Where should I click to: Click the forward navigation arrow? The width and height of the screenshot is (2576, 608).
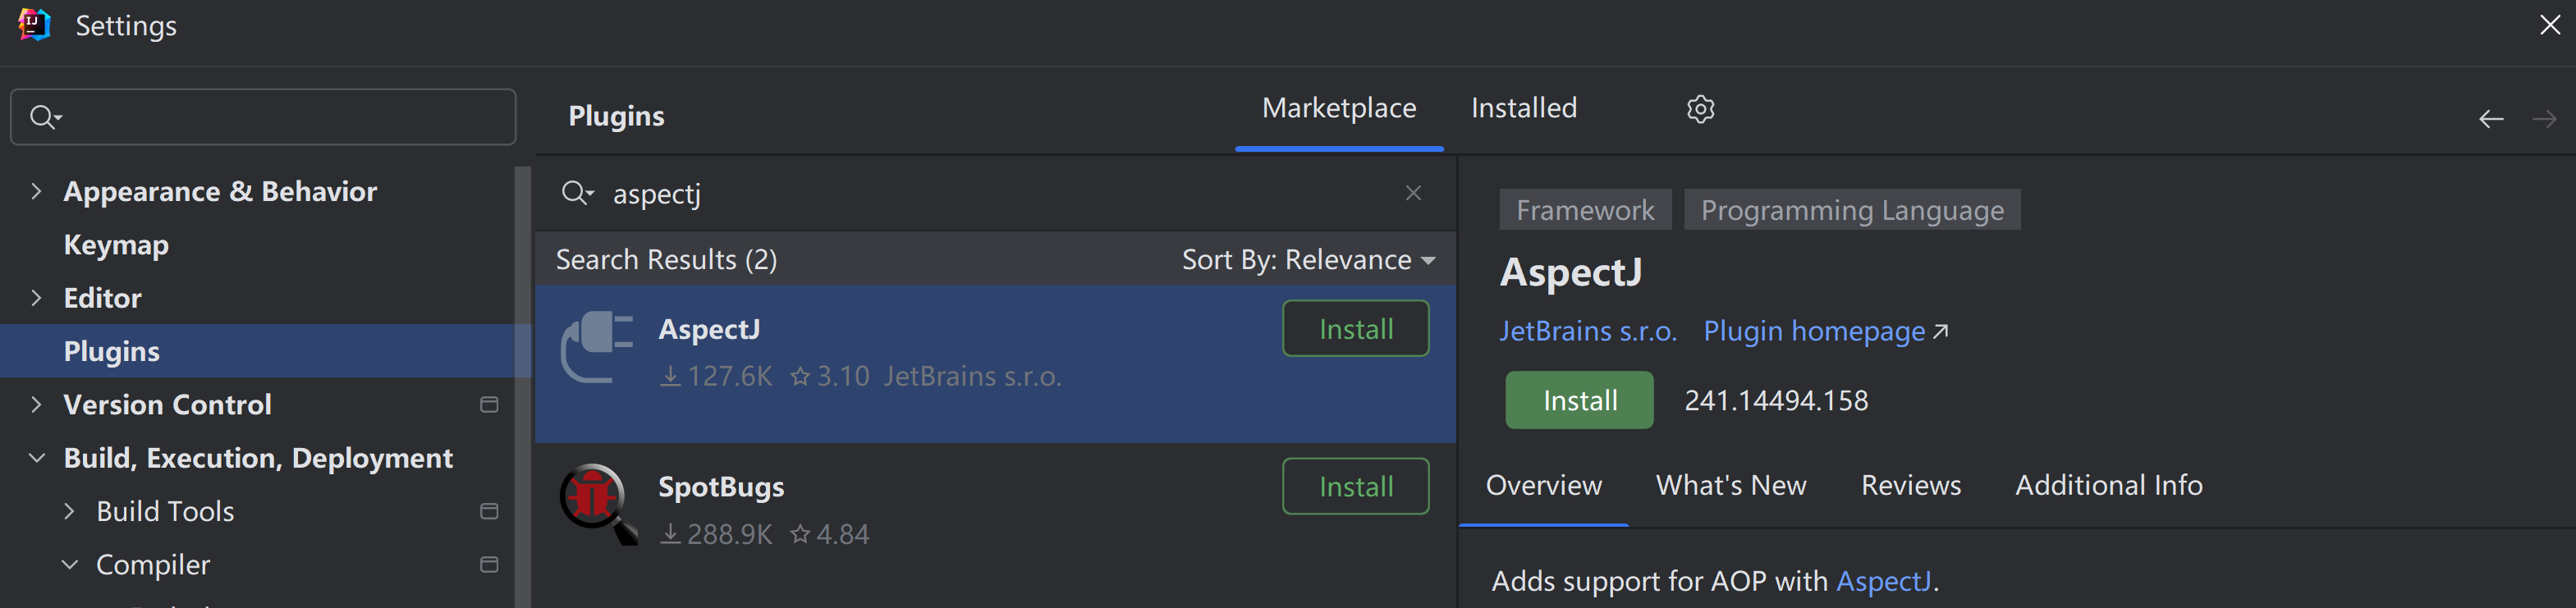2544,120
